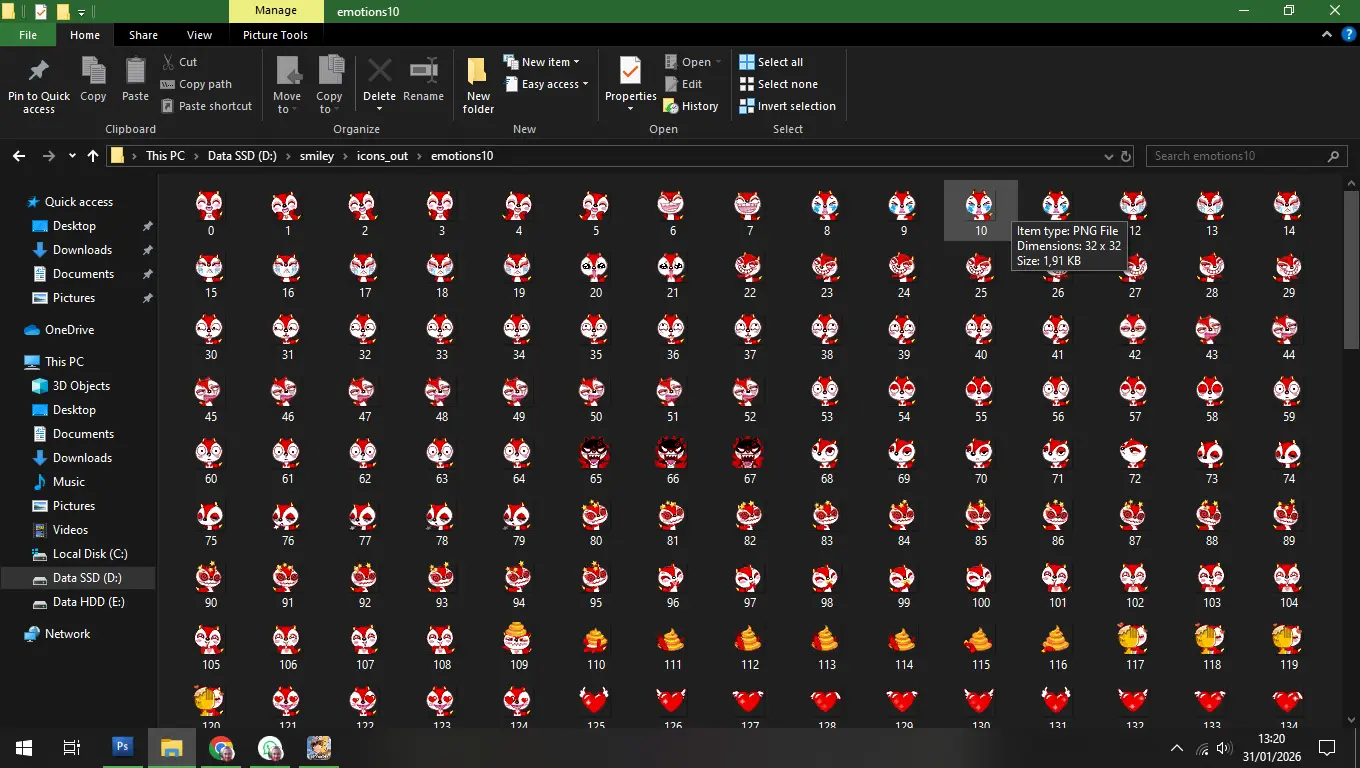Viewport: 1360px width, 768px height.
Task: Go back with the left arrow
Action: 19,156
